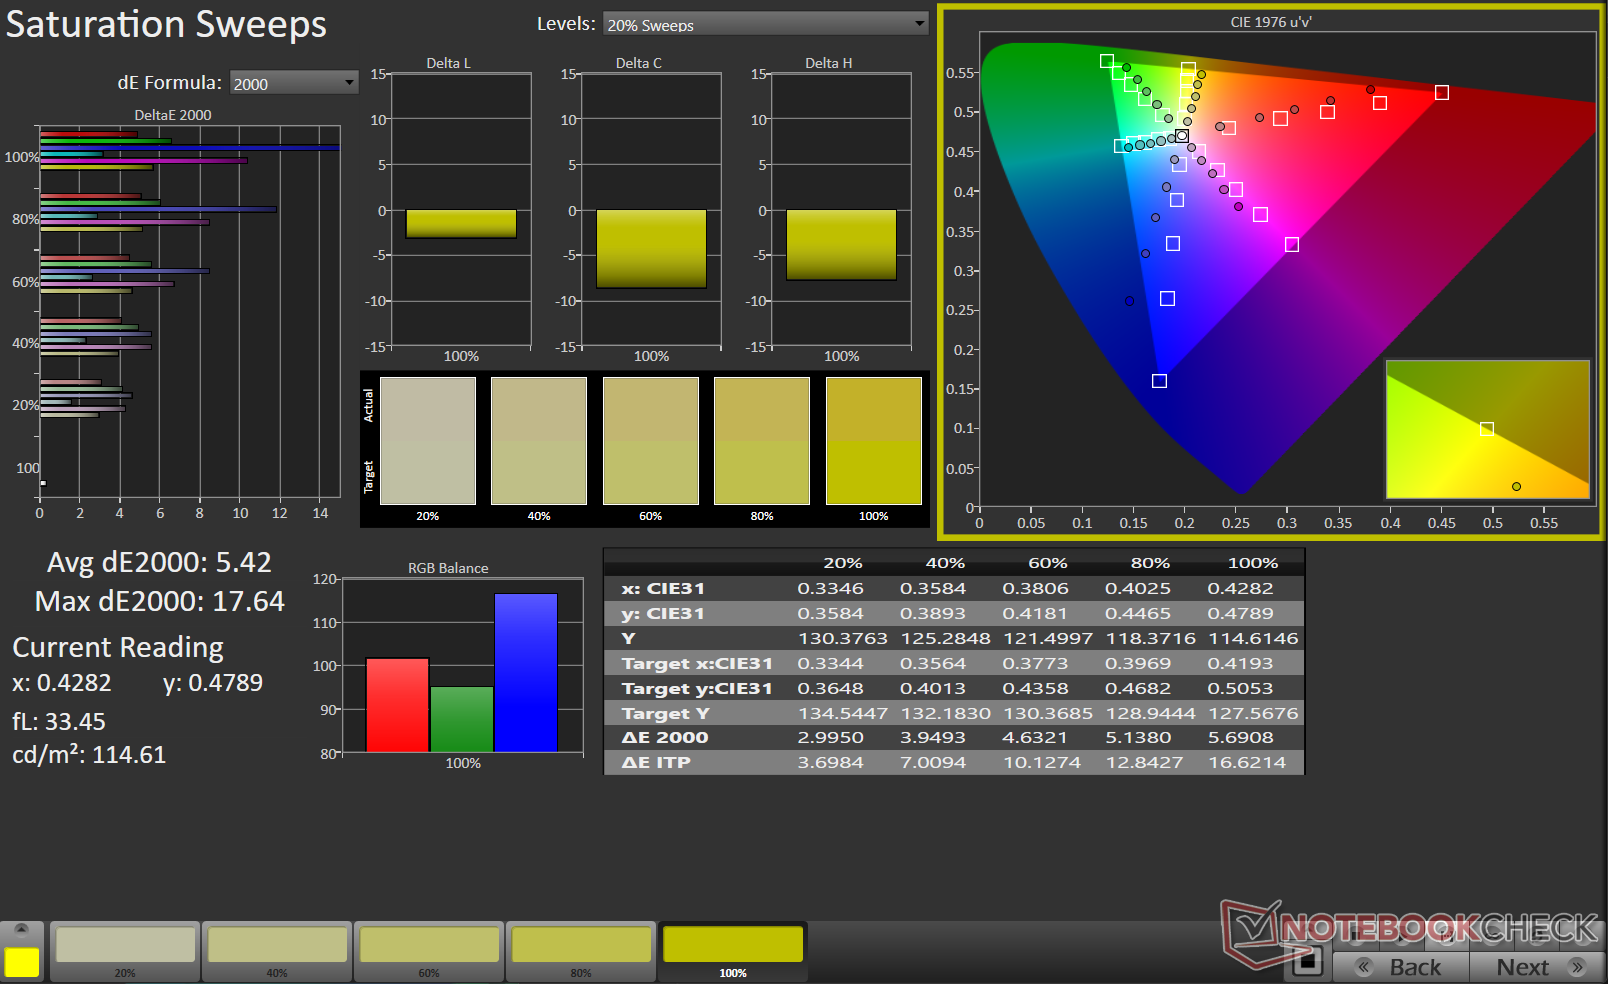Click the double-chevron icon on Next
This screenshot has height=984, width=1608.
1578,967
